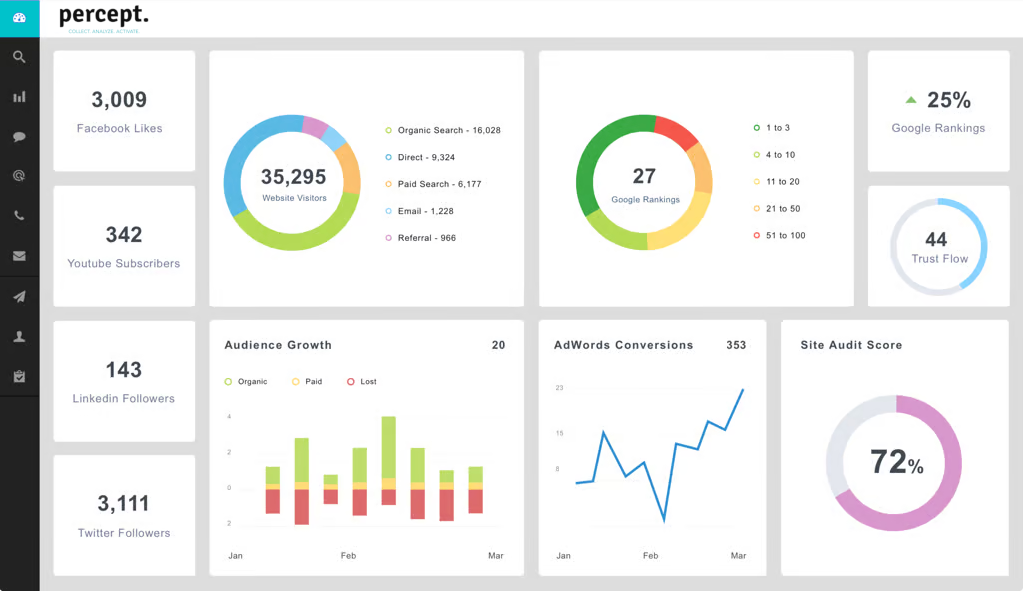
Task: Select the paper plane campaigns icon
Action: (19, 295)
